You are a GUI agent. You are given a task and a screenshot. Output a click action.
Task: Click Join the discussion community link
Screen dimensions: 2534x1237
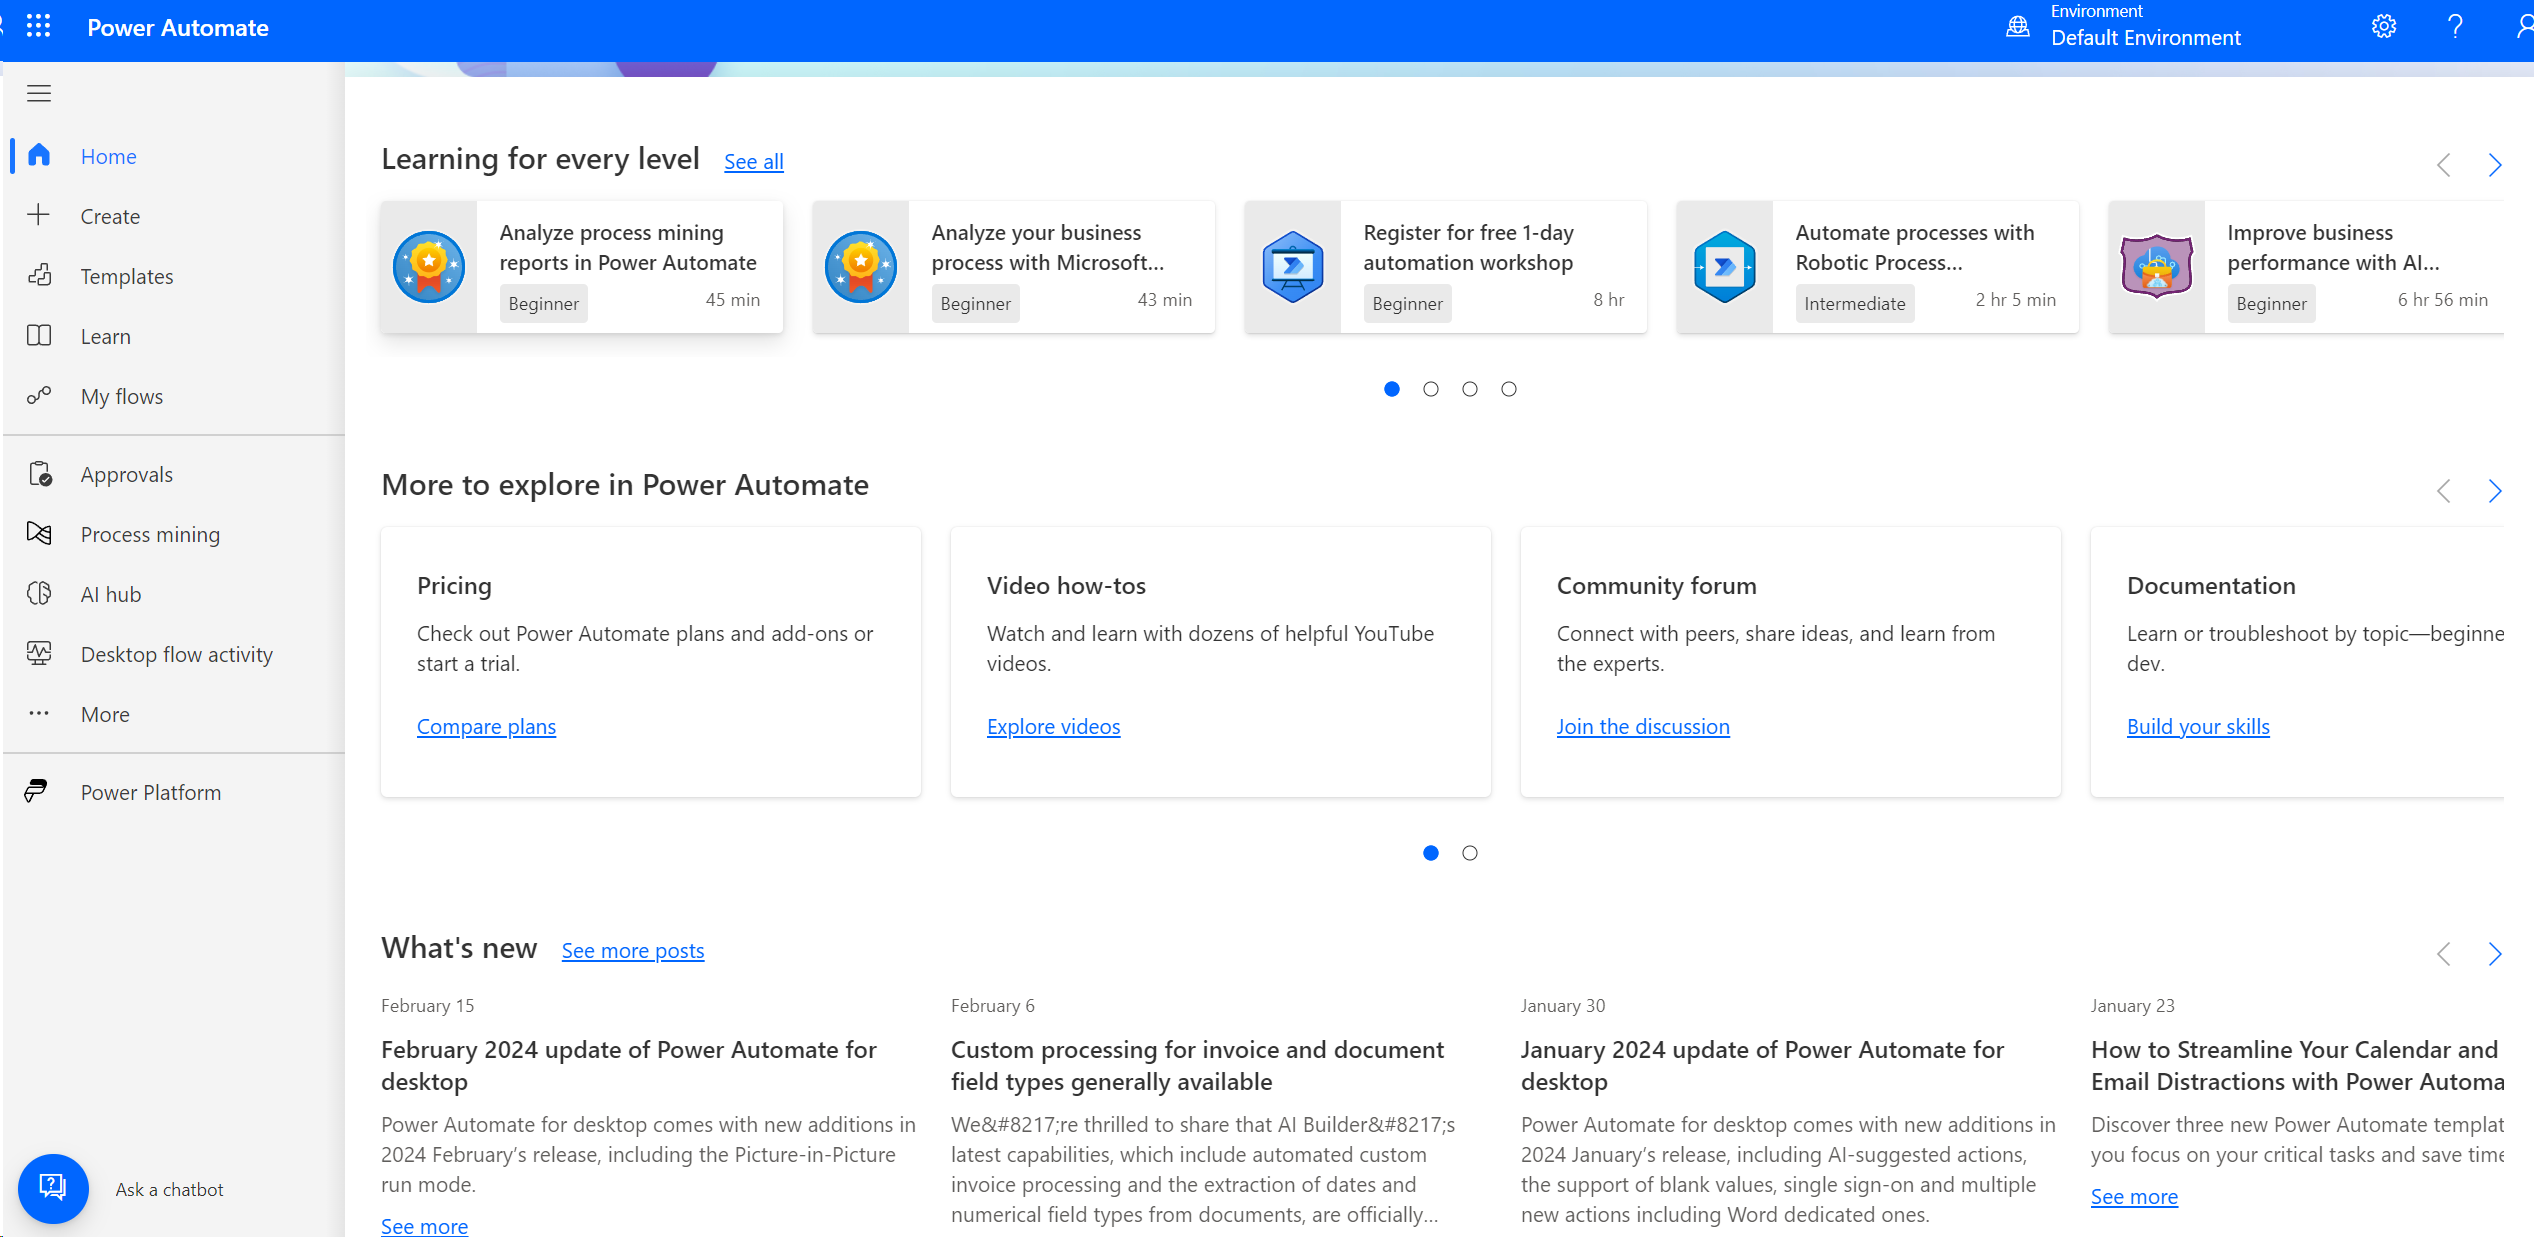click(1642, 724)
